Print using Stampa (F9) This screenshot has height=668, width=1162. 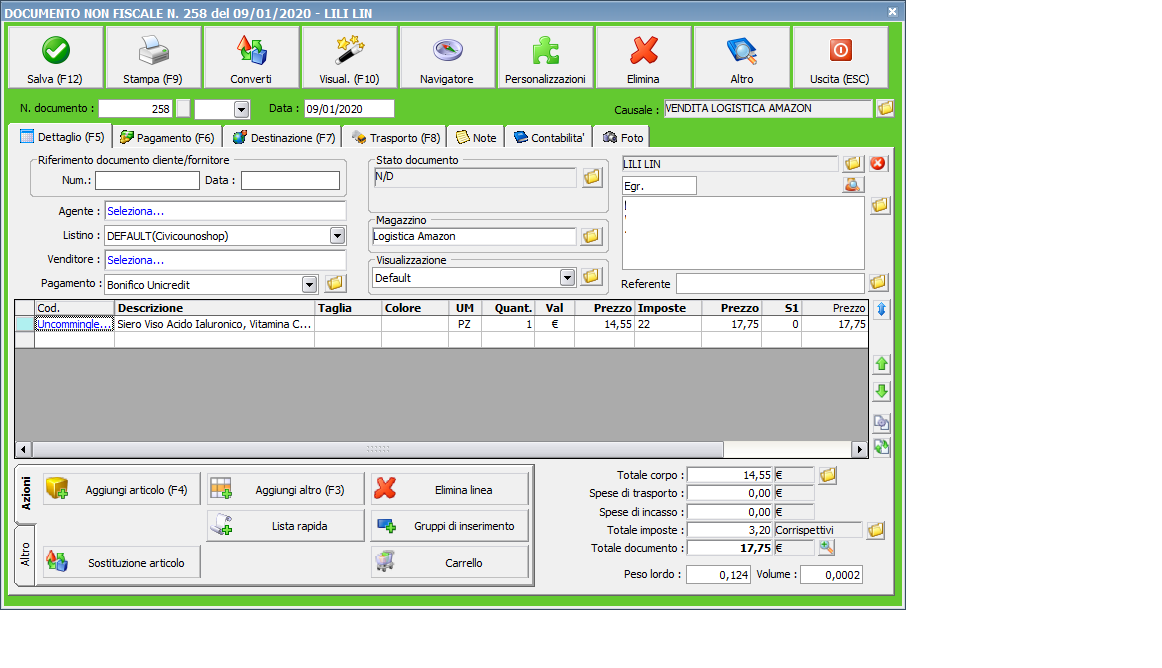click(x=153, y=58)
